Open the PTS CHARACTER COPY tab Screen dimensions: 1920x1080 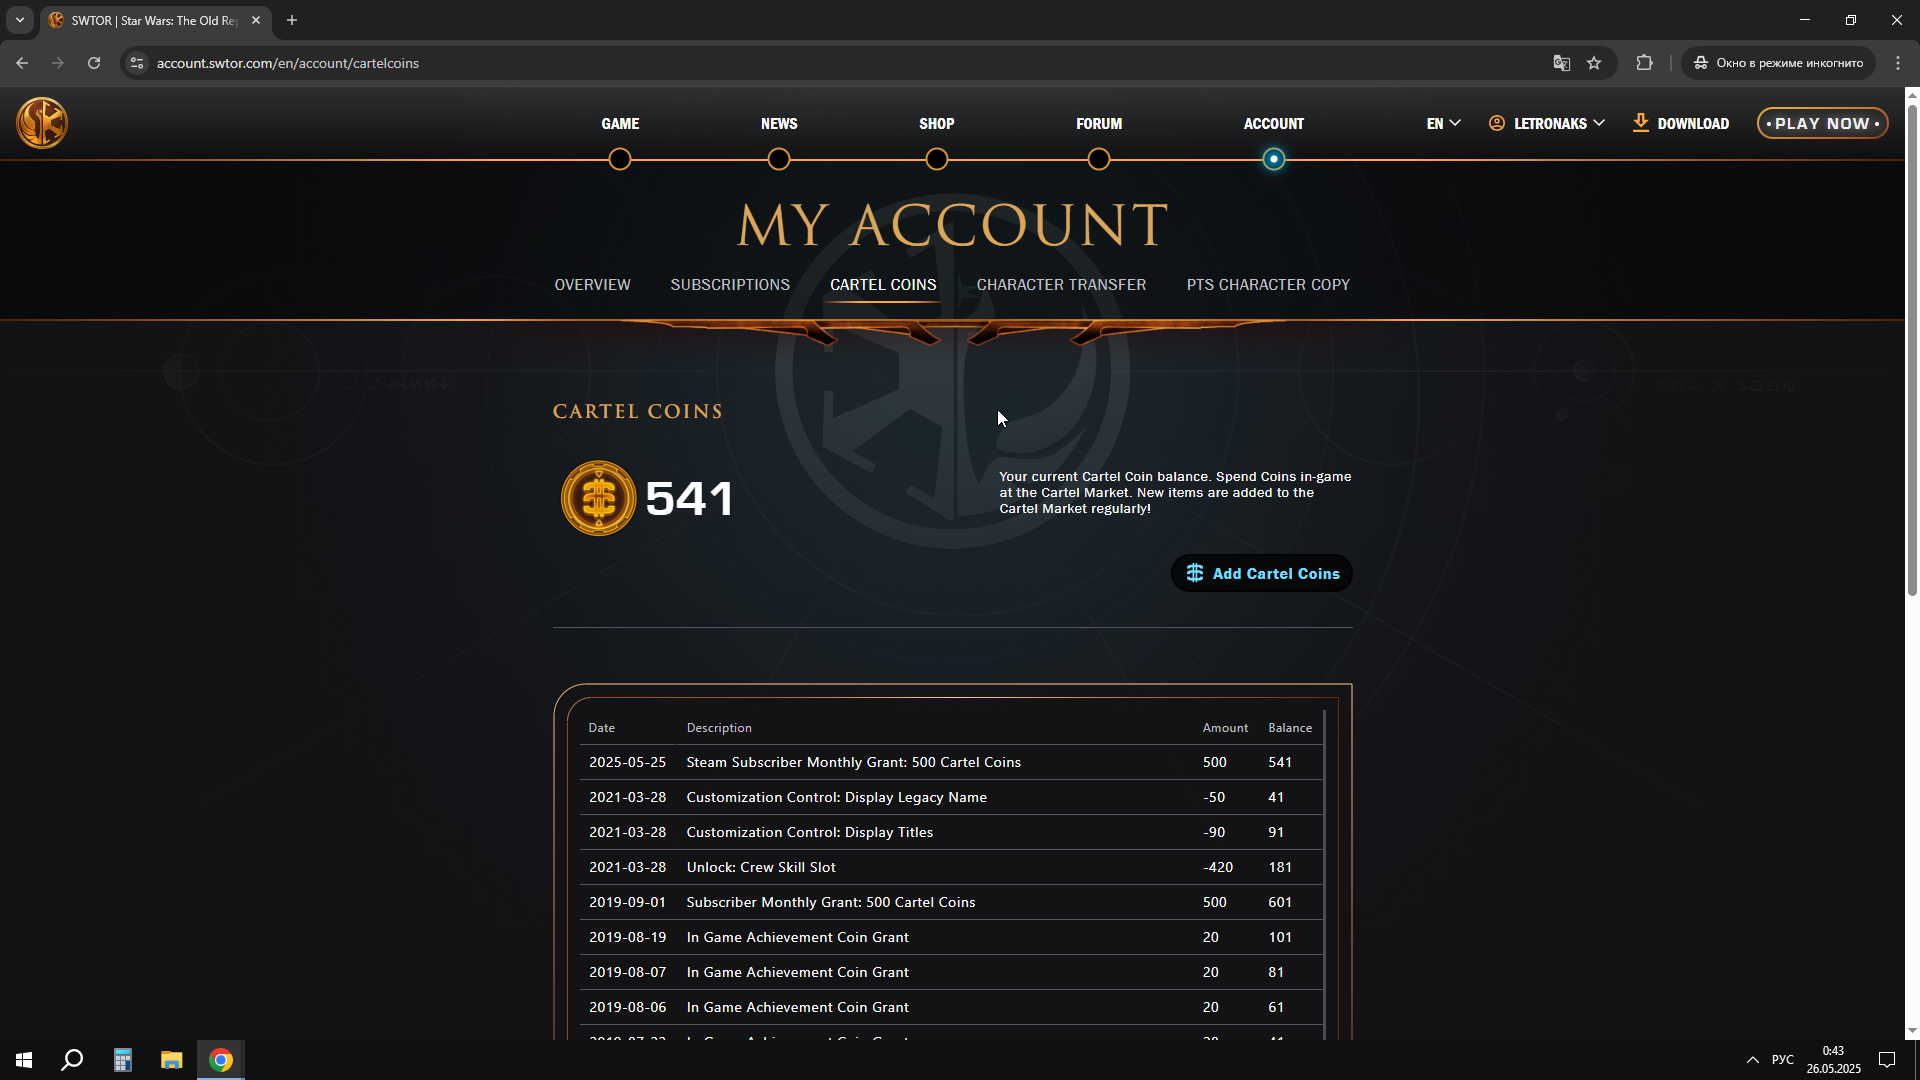1268,285
